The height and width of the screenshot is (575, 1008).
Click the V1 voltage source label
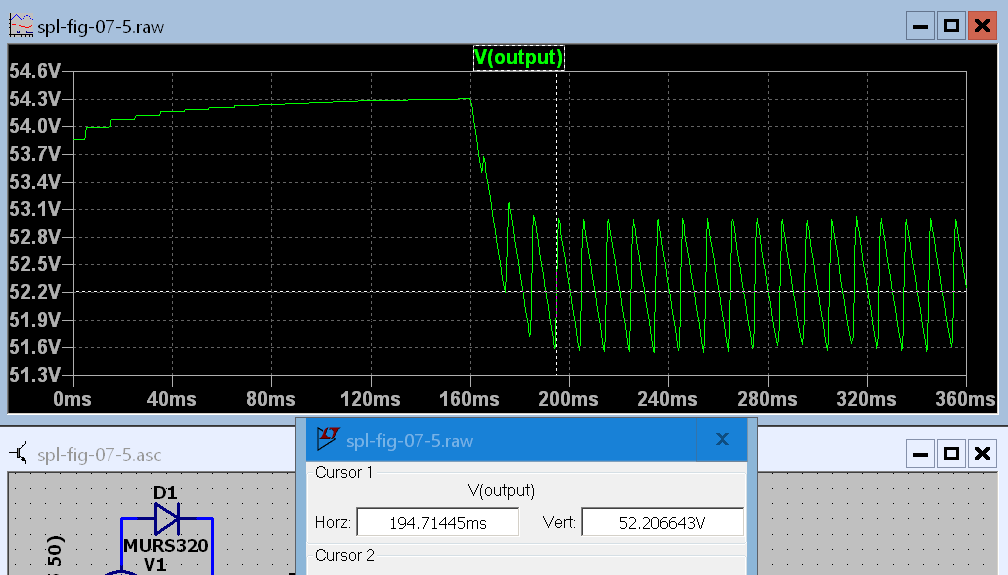coord(154,564)
